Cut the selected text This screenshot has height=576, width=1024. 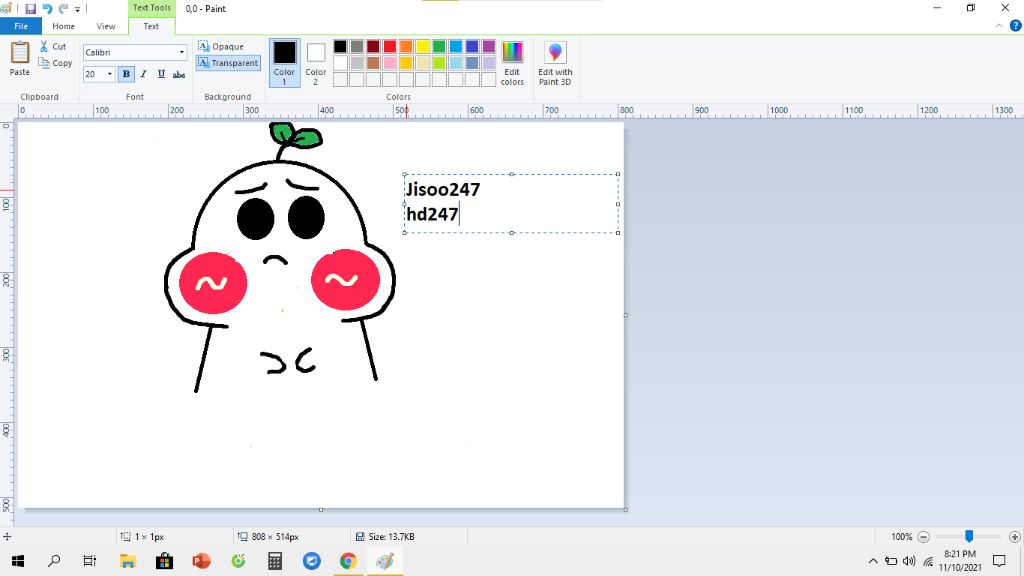pyautogui.click(x=53, y=46)
